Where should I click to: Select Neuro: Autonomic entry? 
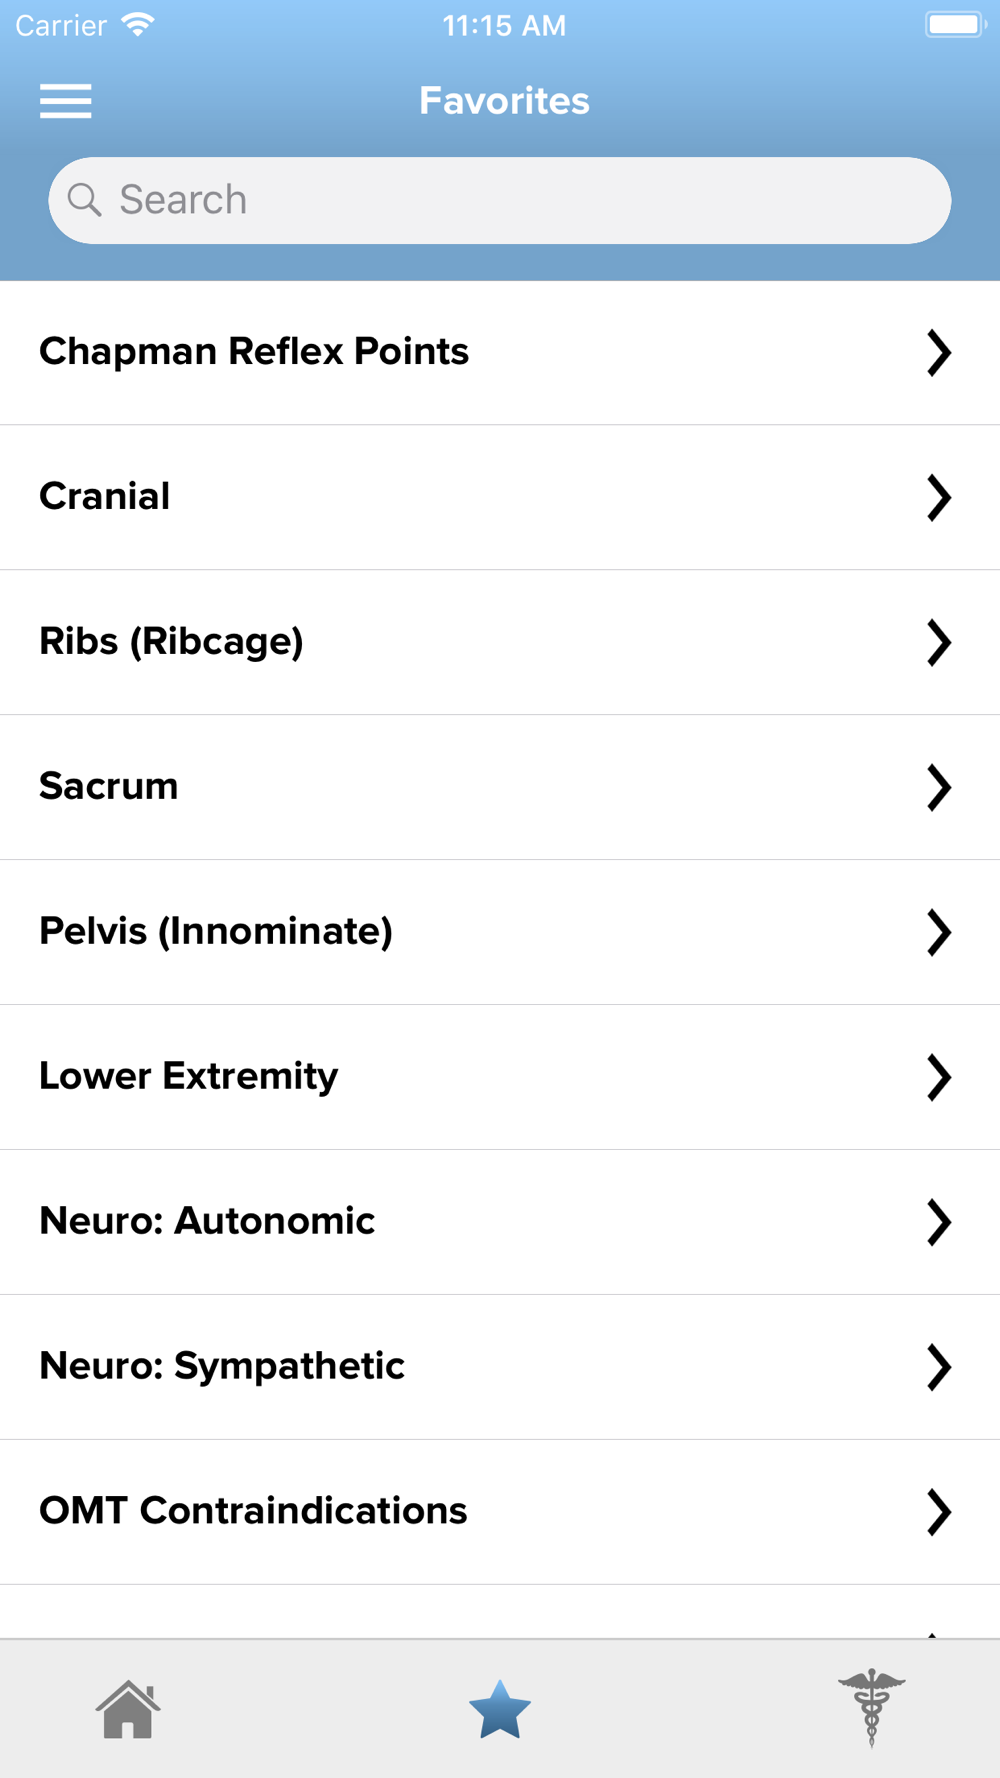click(207, 1221)
